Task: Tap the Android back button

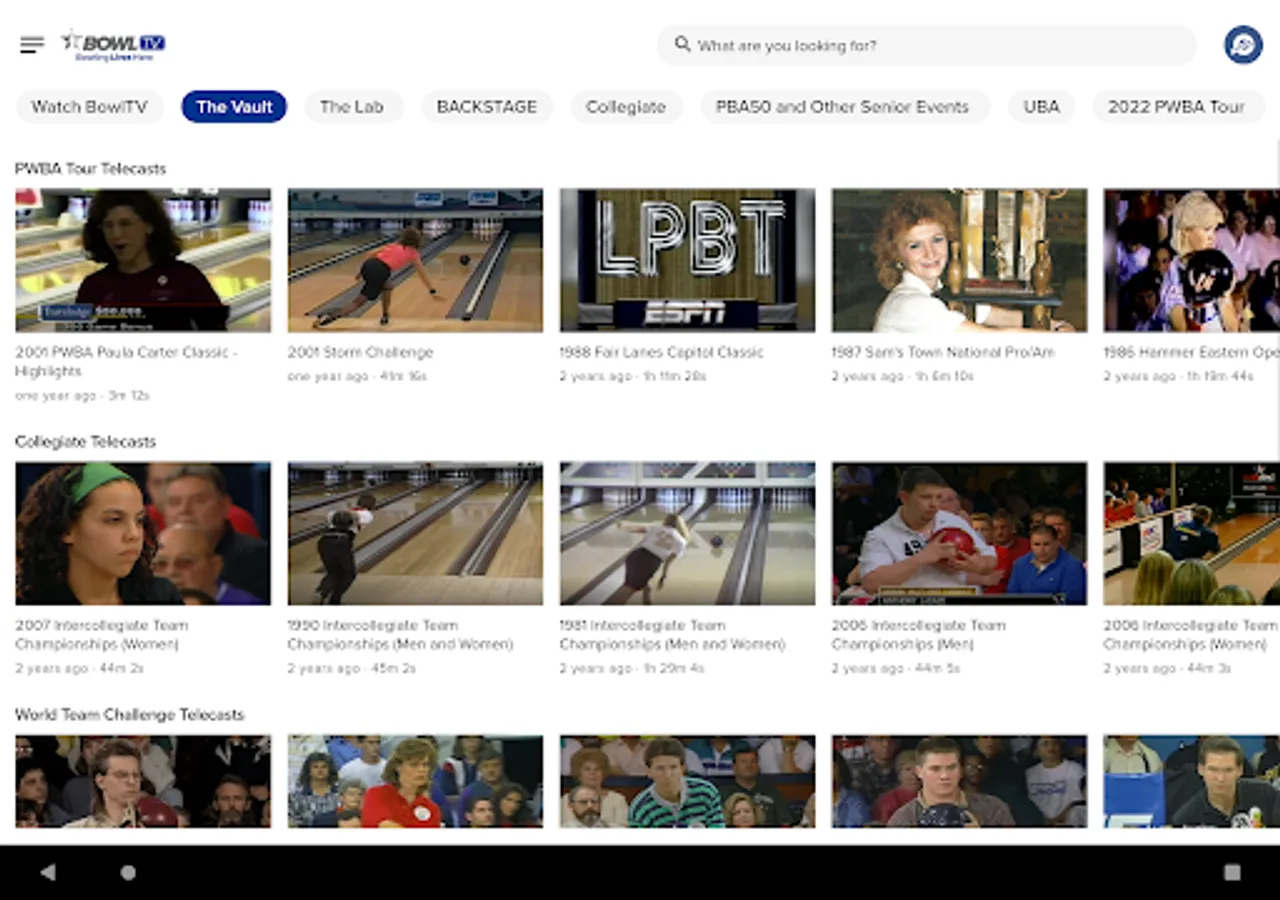Action: pyautogui.click(x=47, y=872)
